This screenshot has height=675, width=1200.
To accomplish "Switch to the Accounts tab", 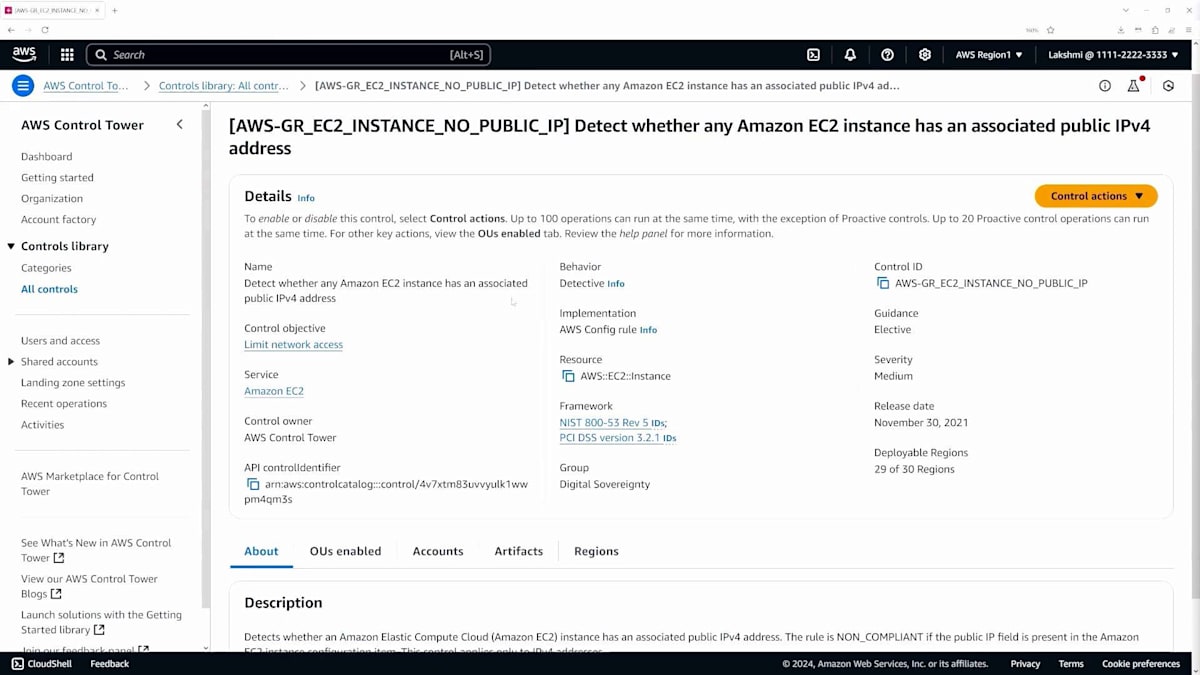I will (x=438, y=551).
